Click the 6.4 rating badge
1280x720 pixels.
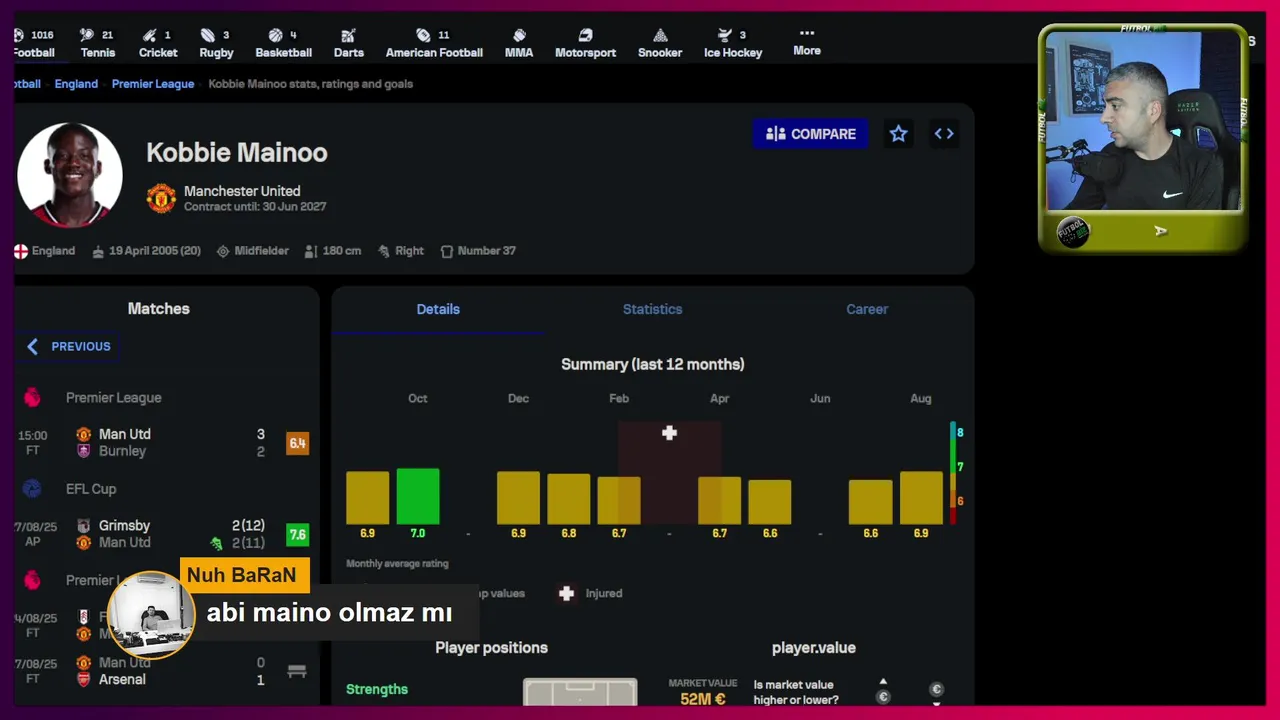pyautogui.click(x=297, y=443)
